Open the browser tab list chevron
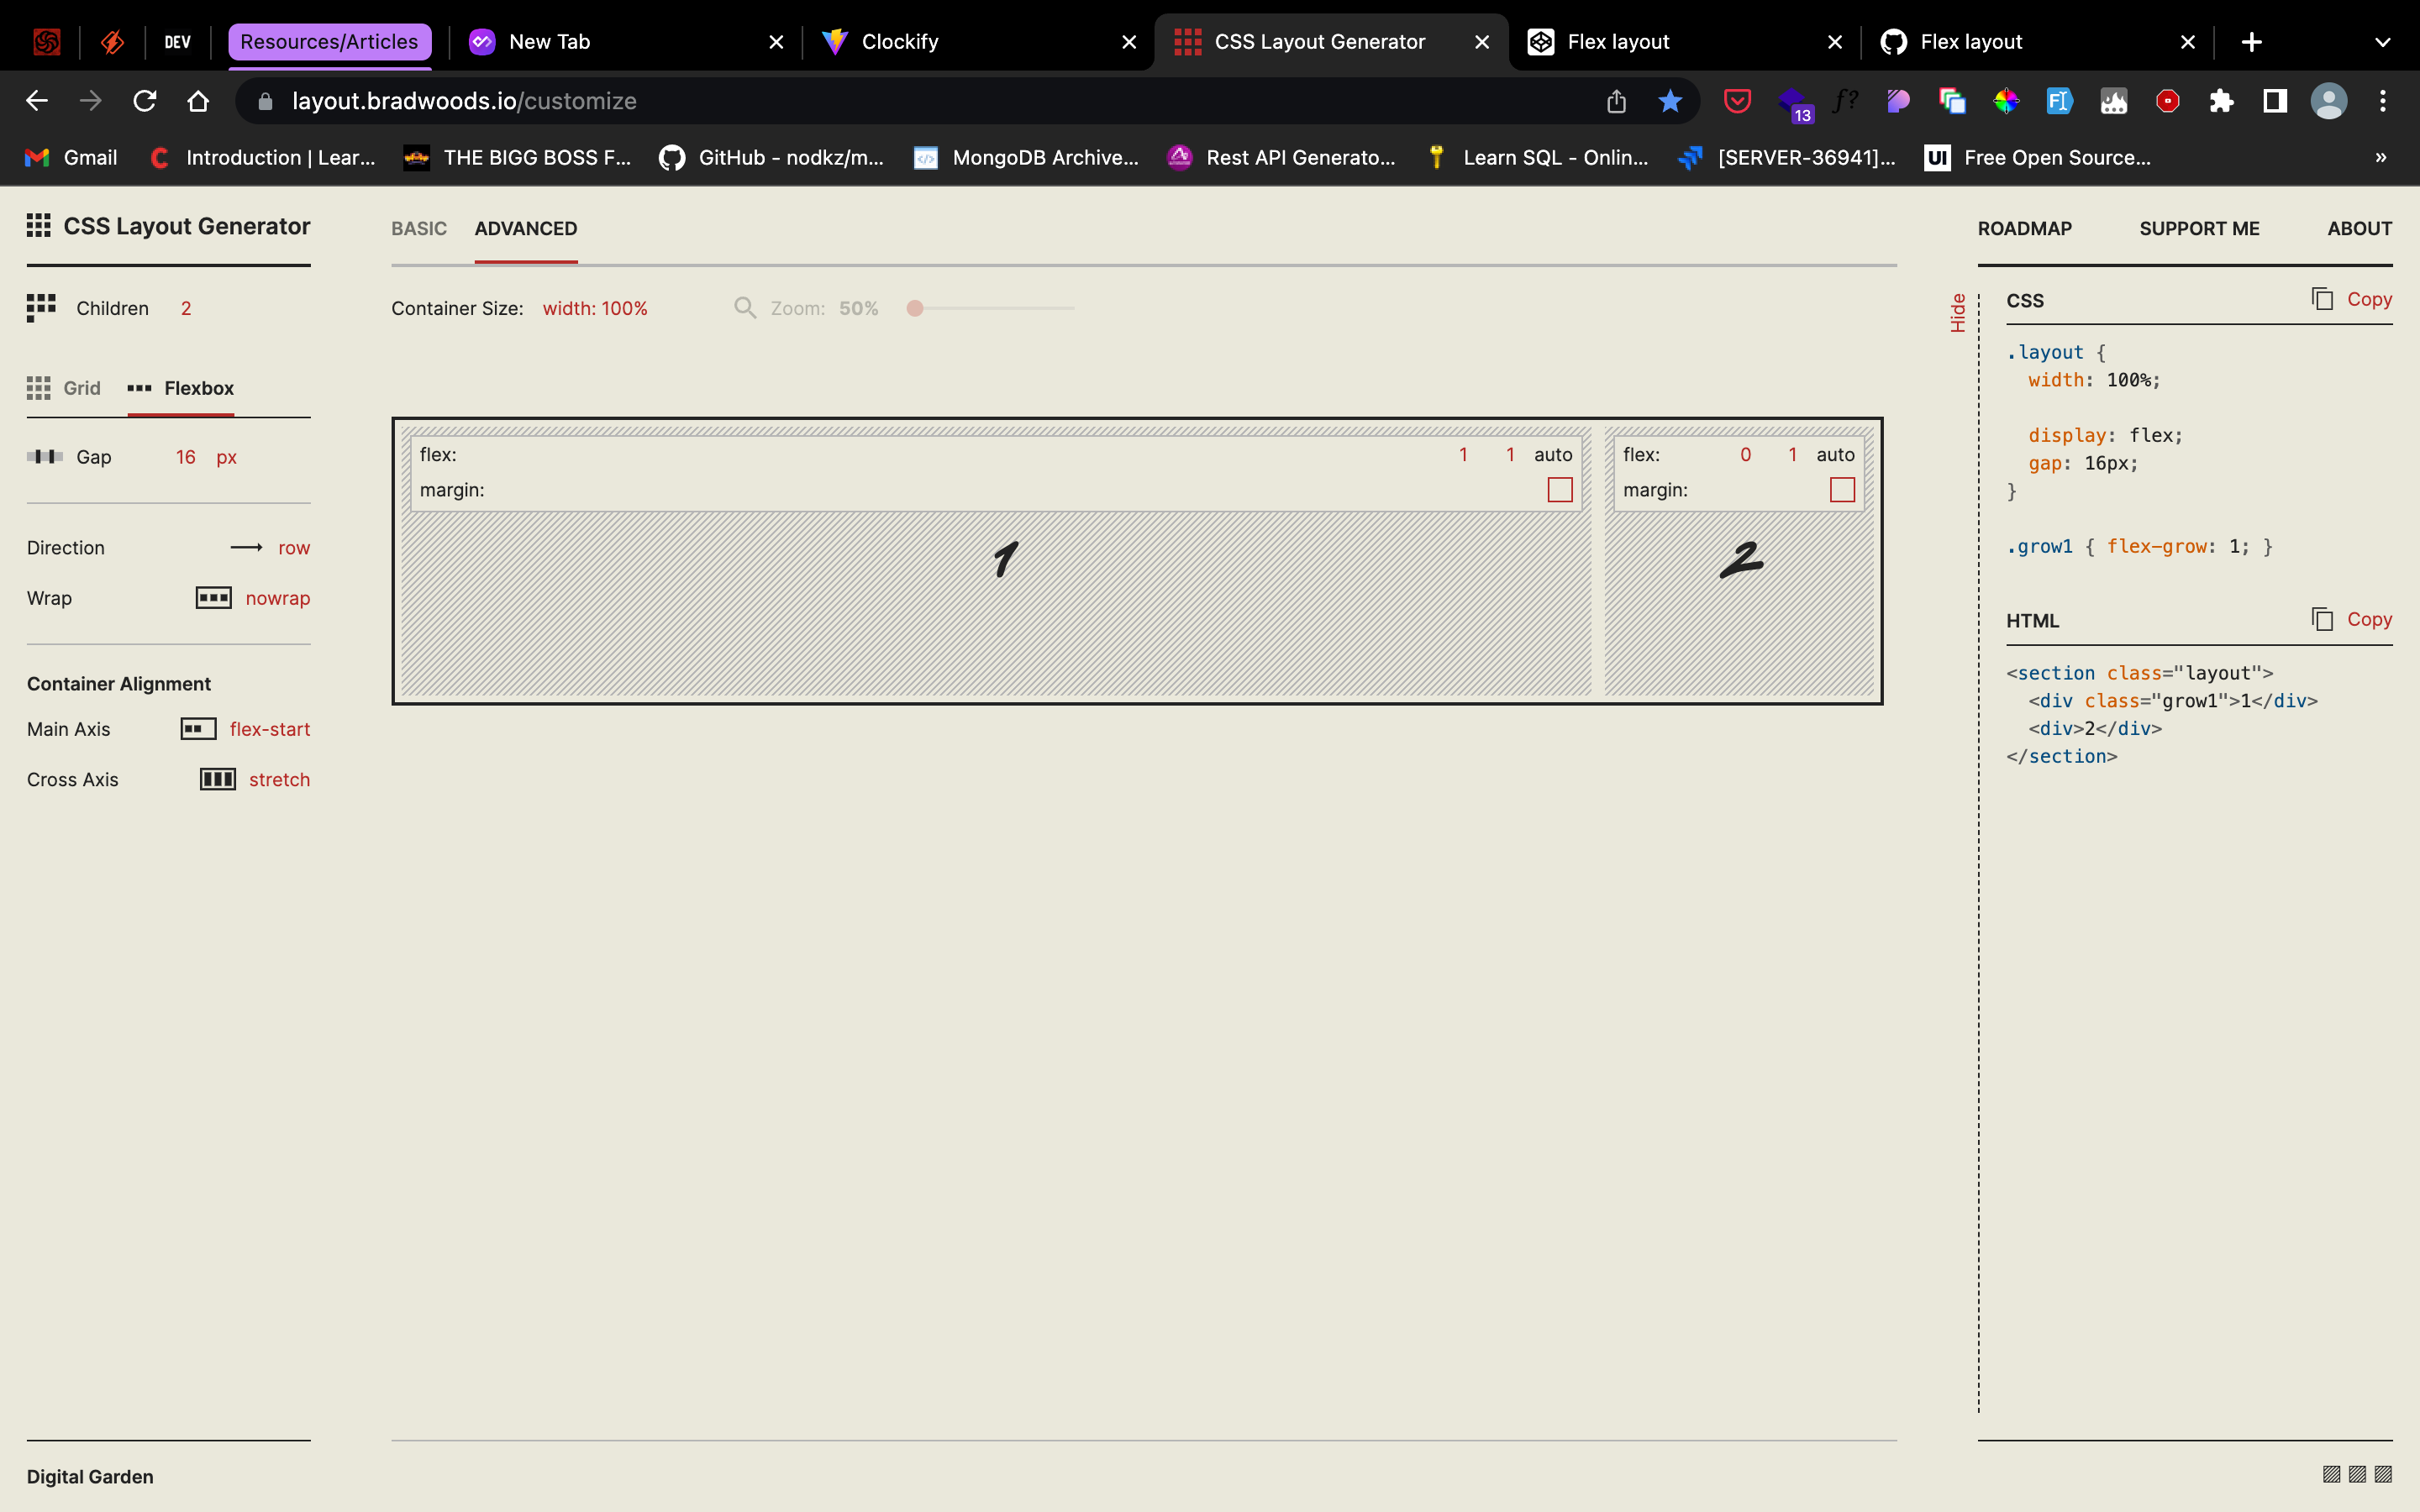The height and width of the screenshot is (1512, 2420). (x=2382, y=42)
